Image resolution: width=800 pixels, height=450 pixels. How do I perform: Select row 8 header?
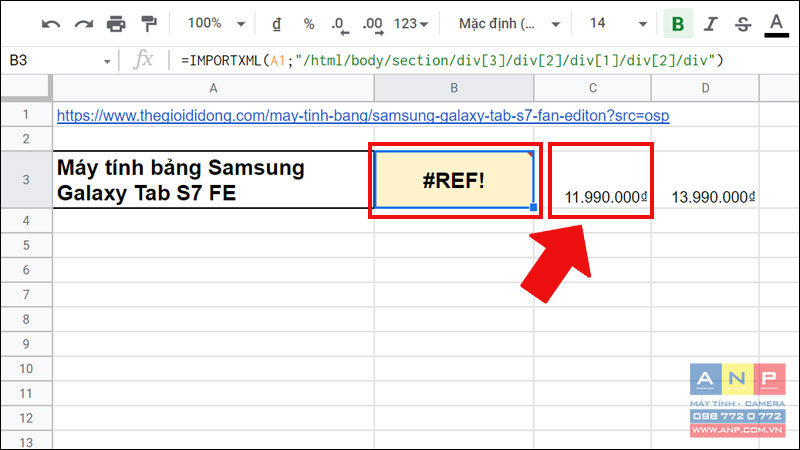26,319
